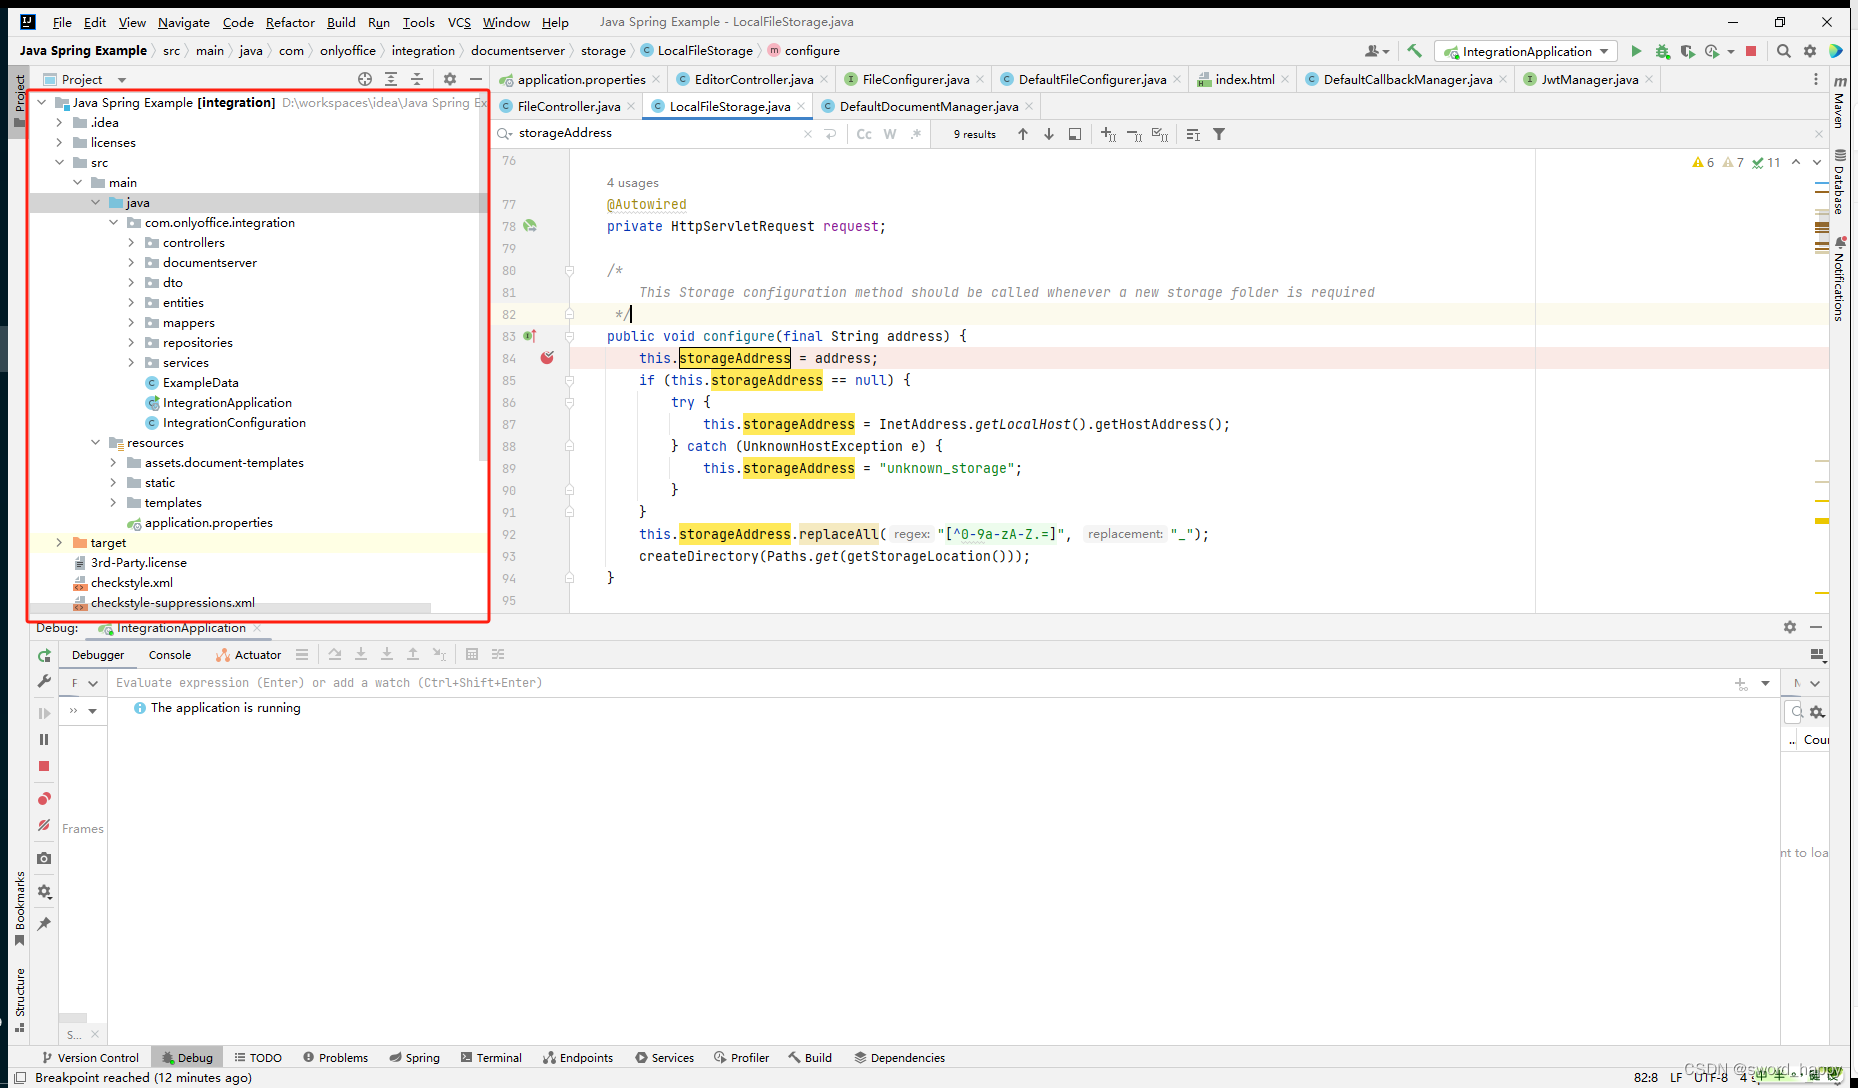Run the IntegrationApplication configuration
This screenshot has width=1858, height=1088.
coord(1637,50)
